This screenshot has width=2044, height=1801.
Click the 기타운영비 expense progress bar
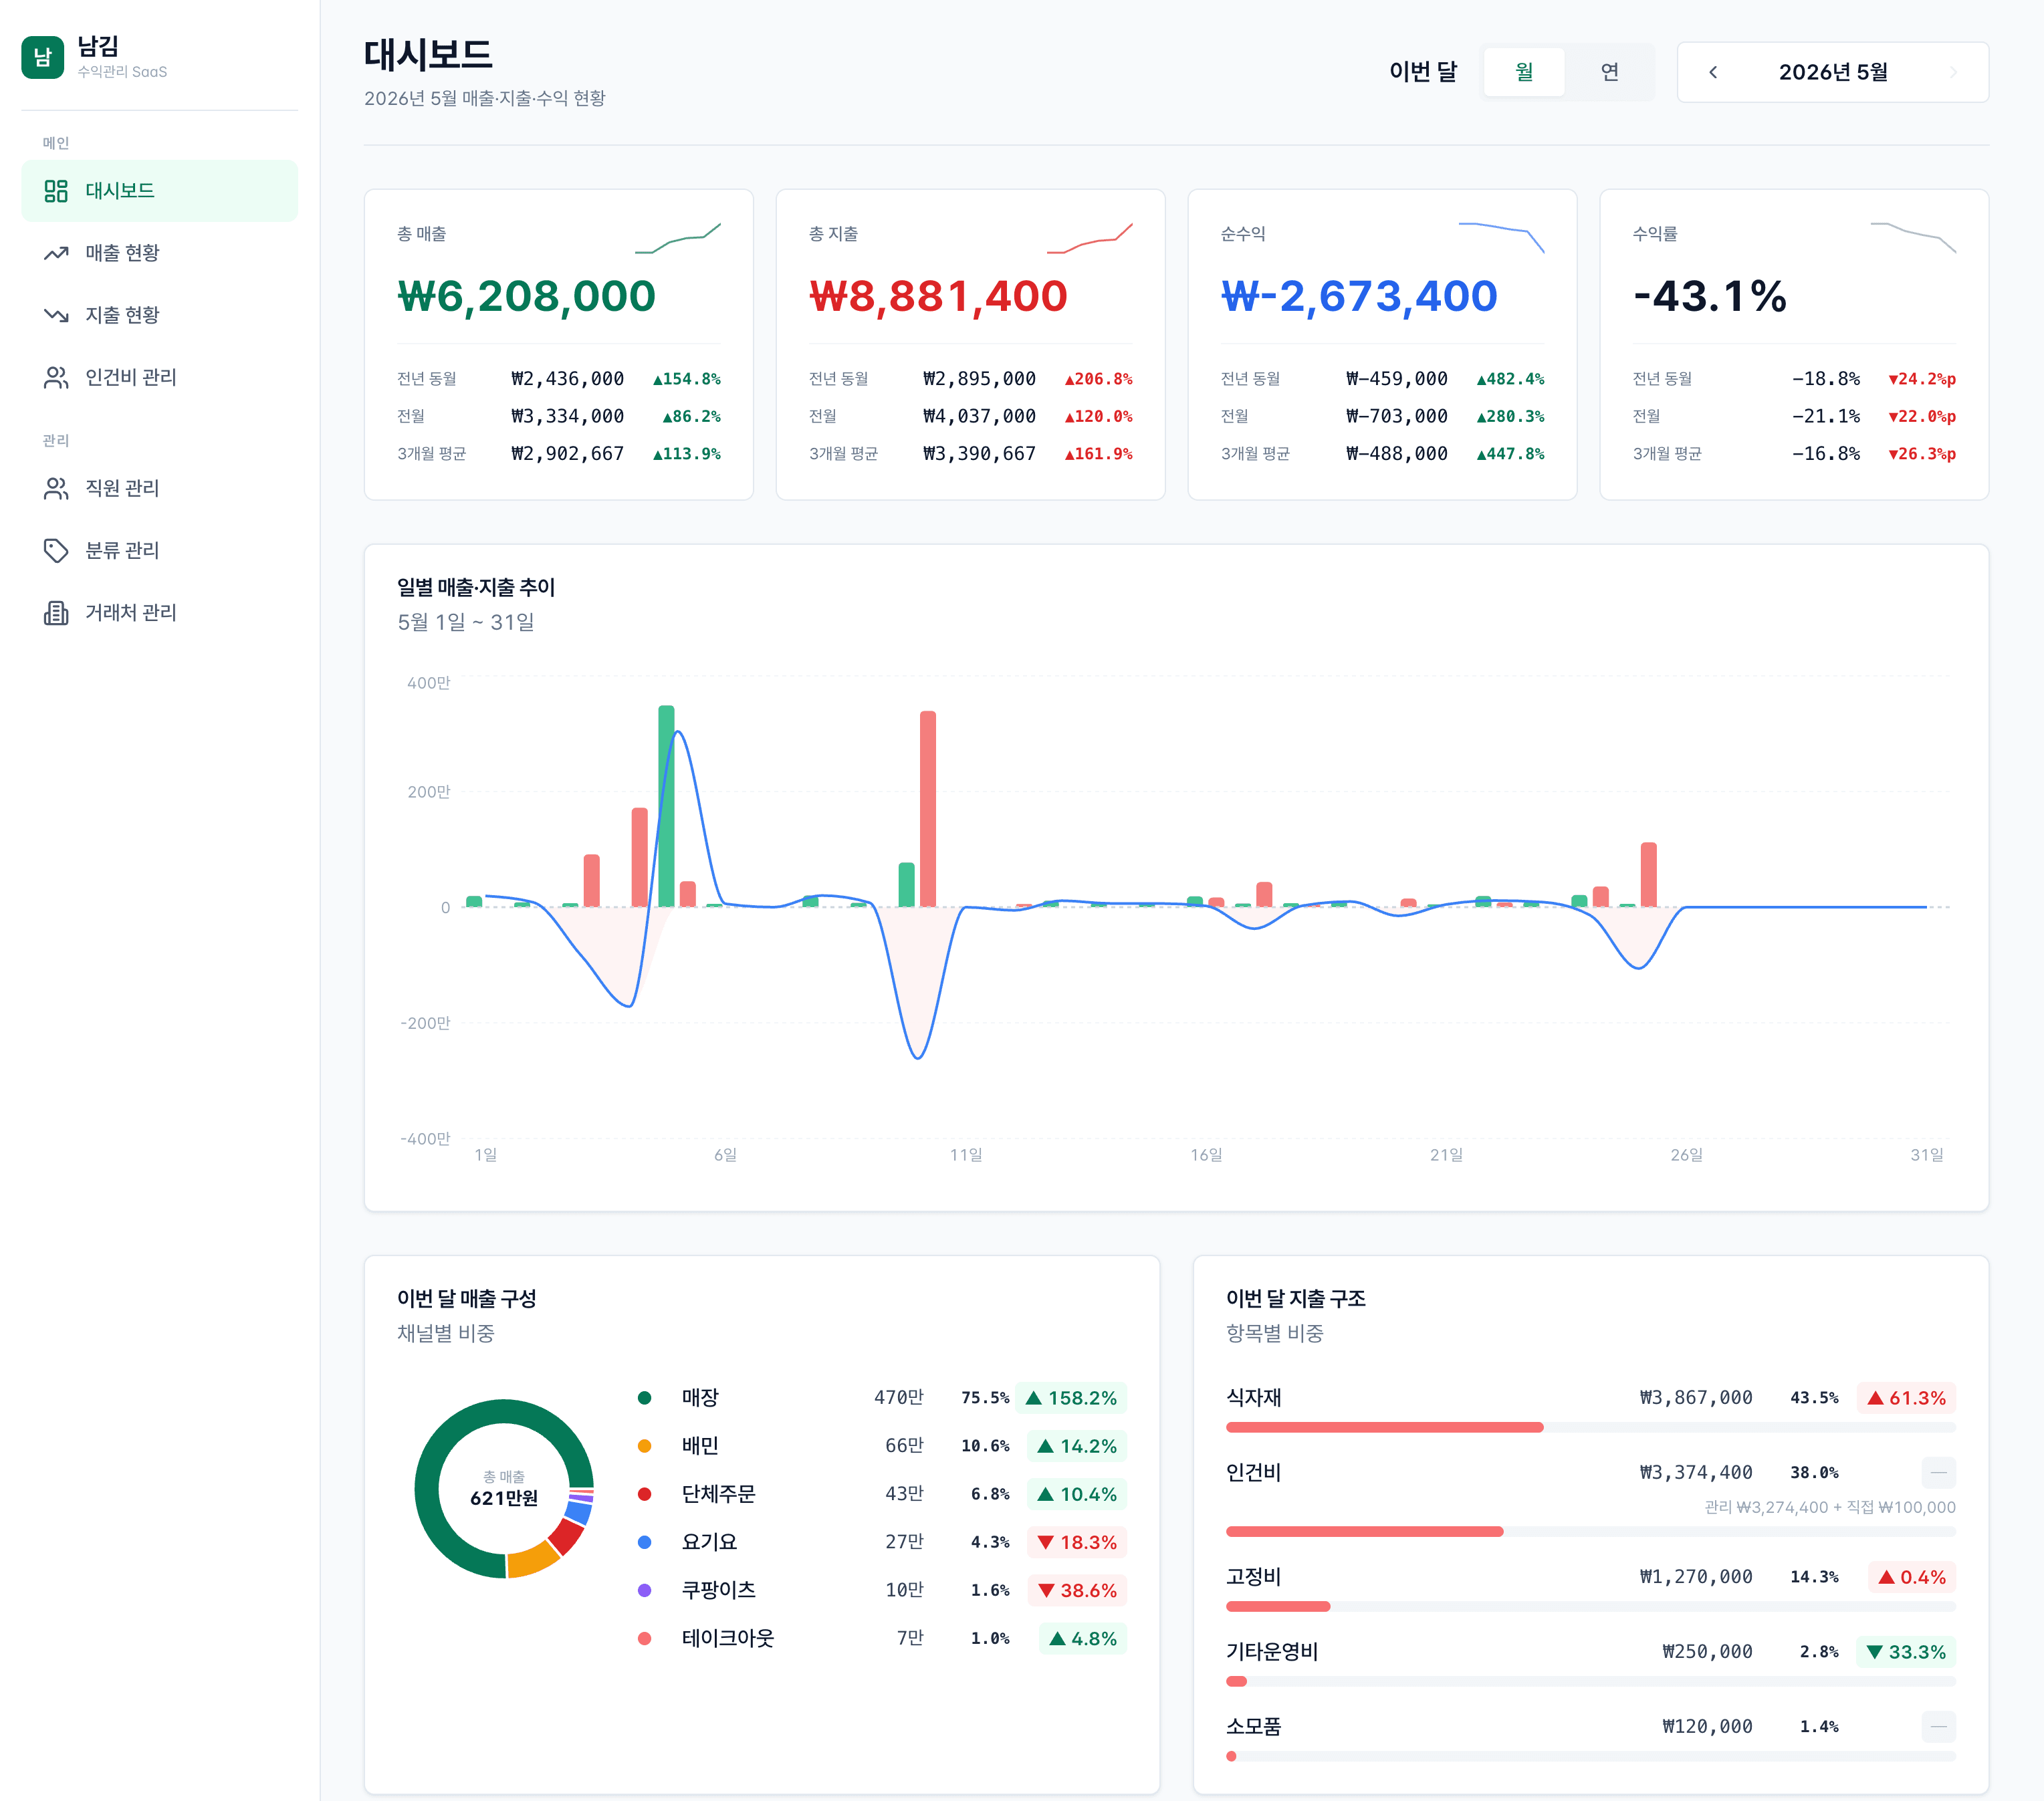[x=1591, y=1681]
